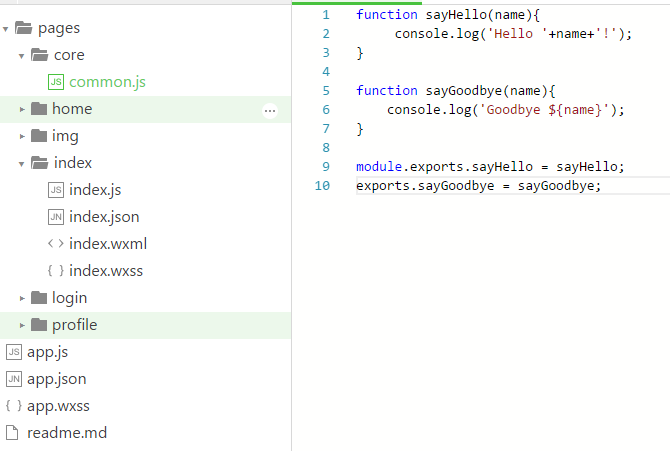
Task: Click the braces icon of index.wxss
Action: pyautogui.click(x=56, y=270)
